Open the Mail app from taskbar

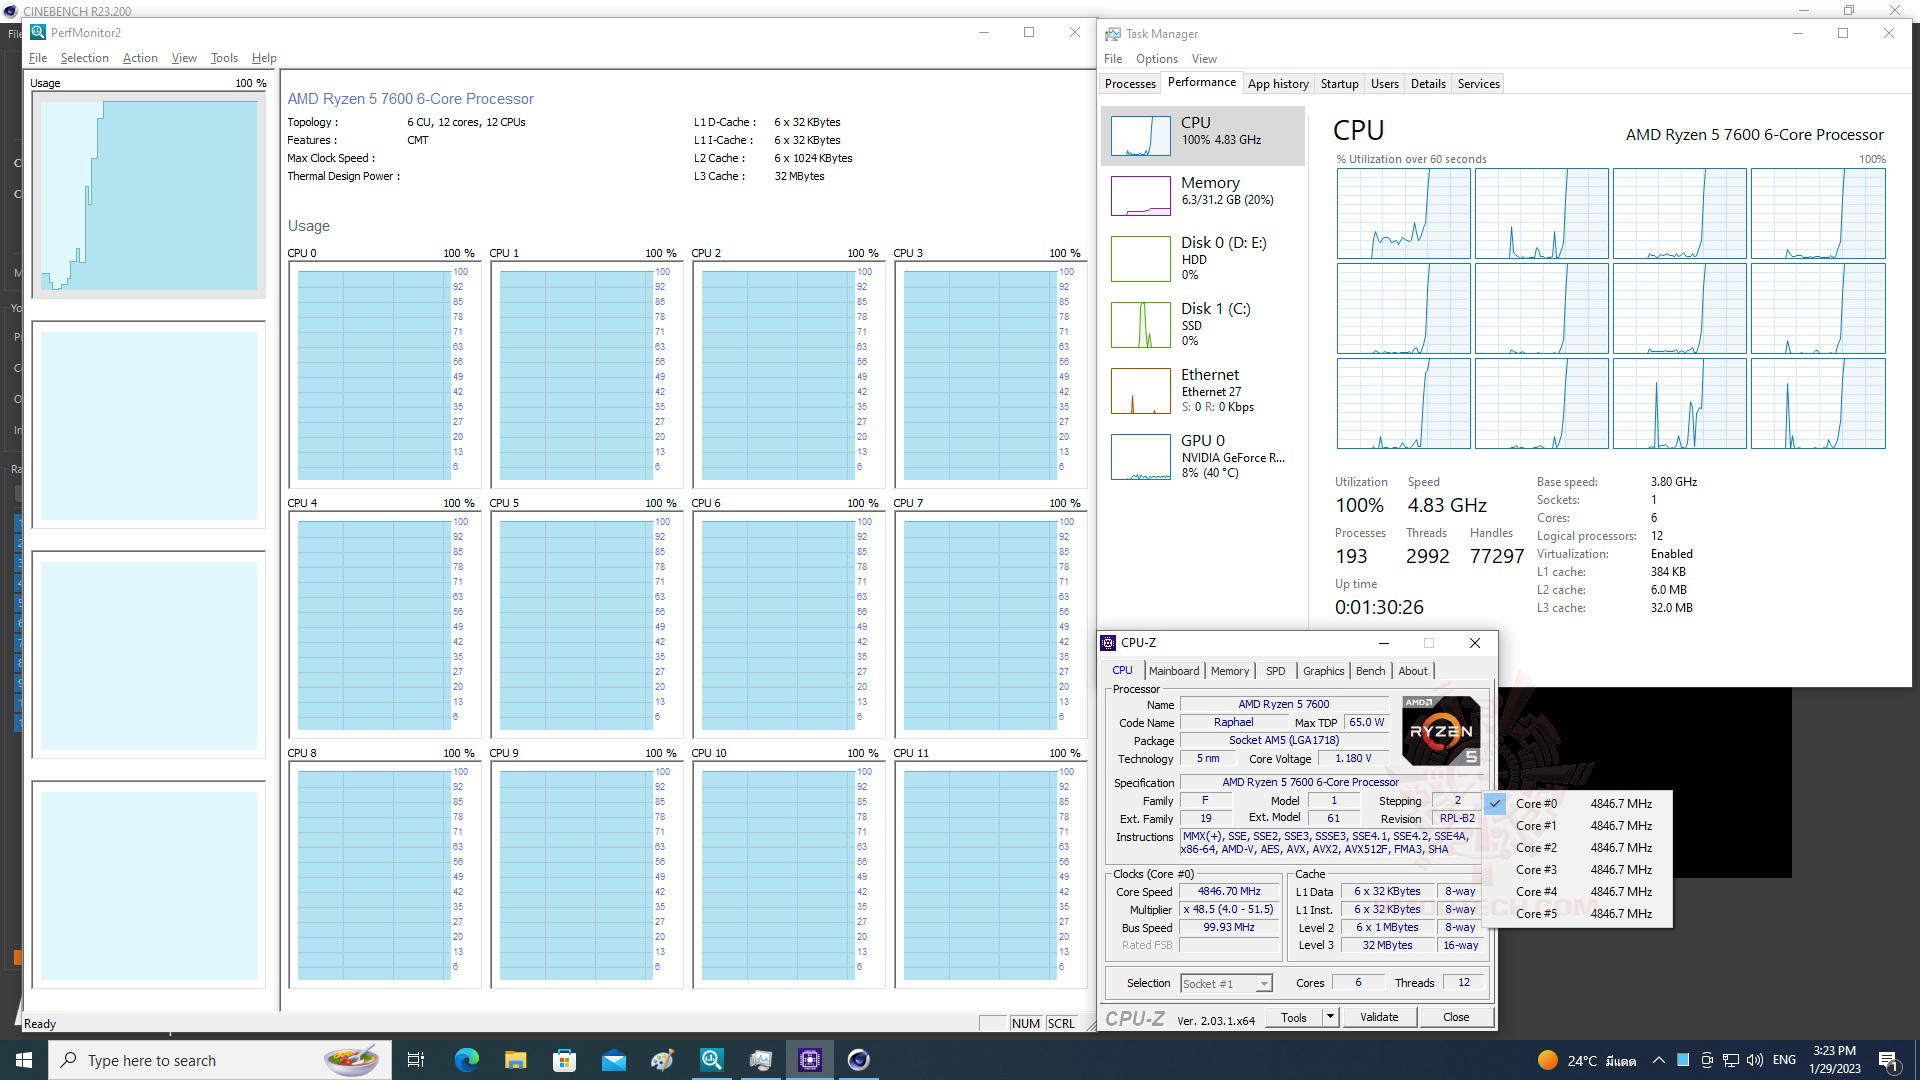click(x=613, y=1060)
